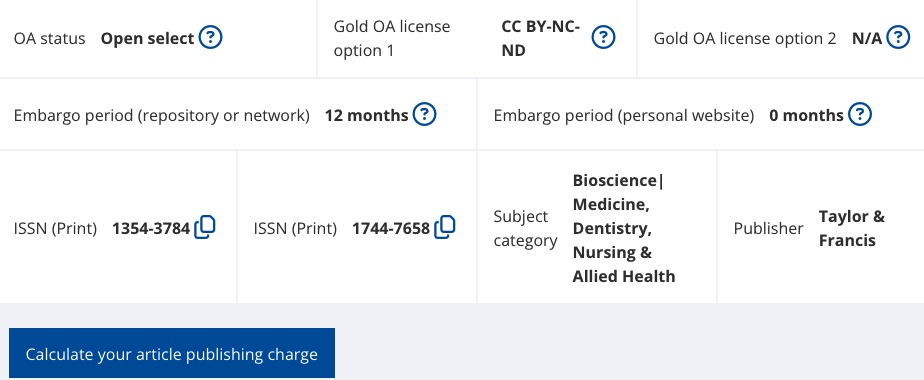Screen dimensions: 924x380
Task: Select the Open select status text
Action: 147,39
